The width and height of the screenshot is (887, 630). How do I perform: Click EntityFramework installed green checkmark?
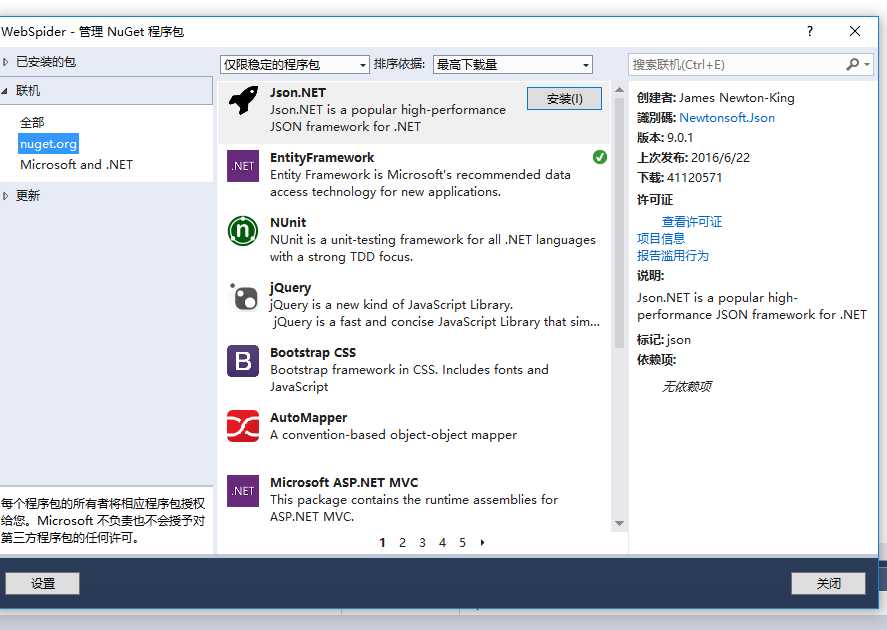pos(600,157)
